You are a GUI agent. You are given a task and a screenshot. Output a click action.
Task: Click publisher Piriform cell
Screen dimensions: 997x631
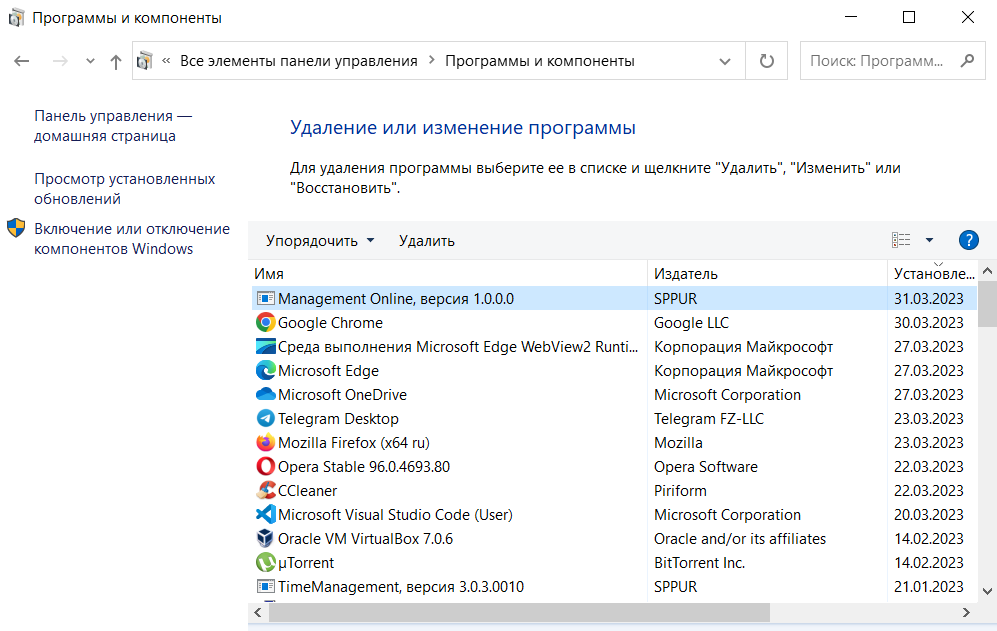[680, 490]
